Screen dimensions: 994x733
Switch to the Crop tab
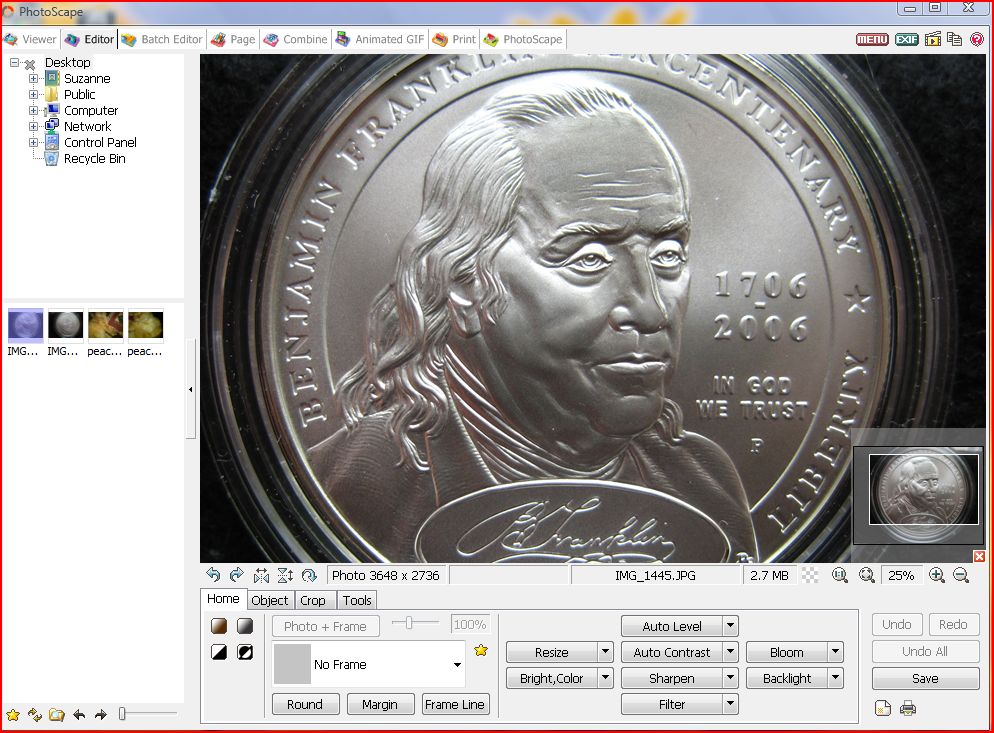(313, 600)
